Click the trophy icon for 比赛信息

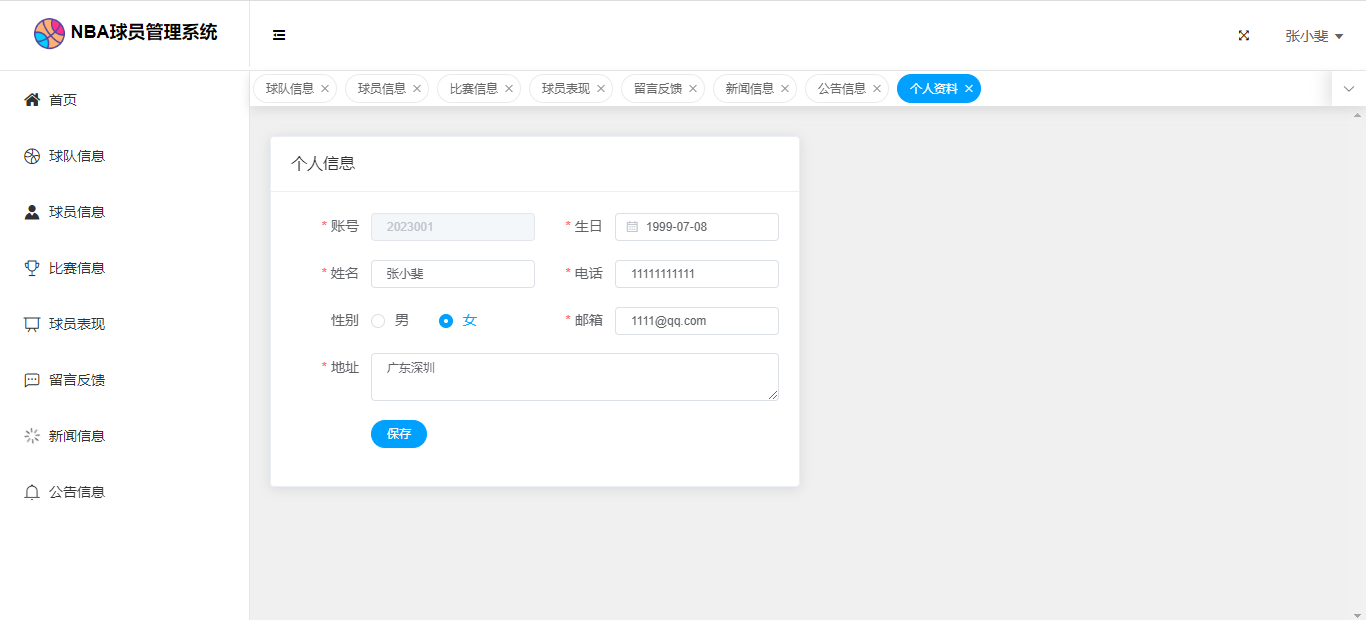(x=32, y=268)
